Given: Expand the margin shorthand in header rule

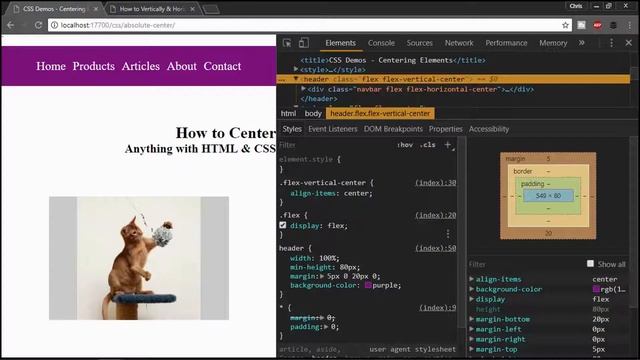Looking at the screenshot, I should coord(322,276).
